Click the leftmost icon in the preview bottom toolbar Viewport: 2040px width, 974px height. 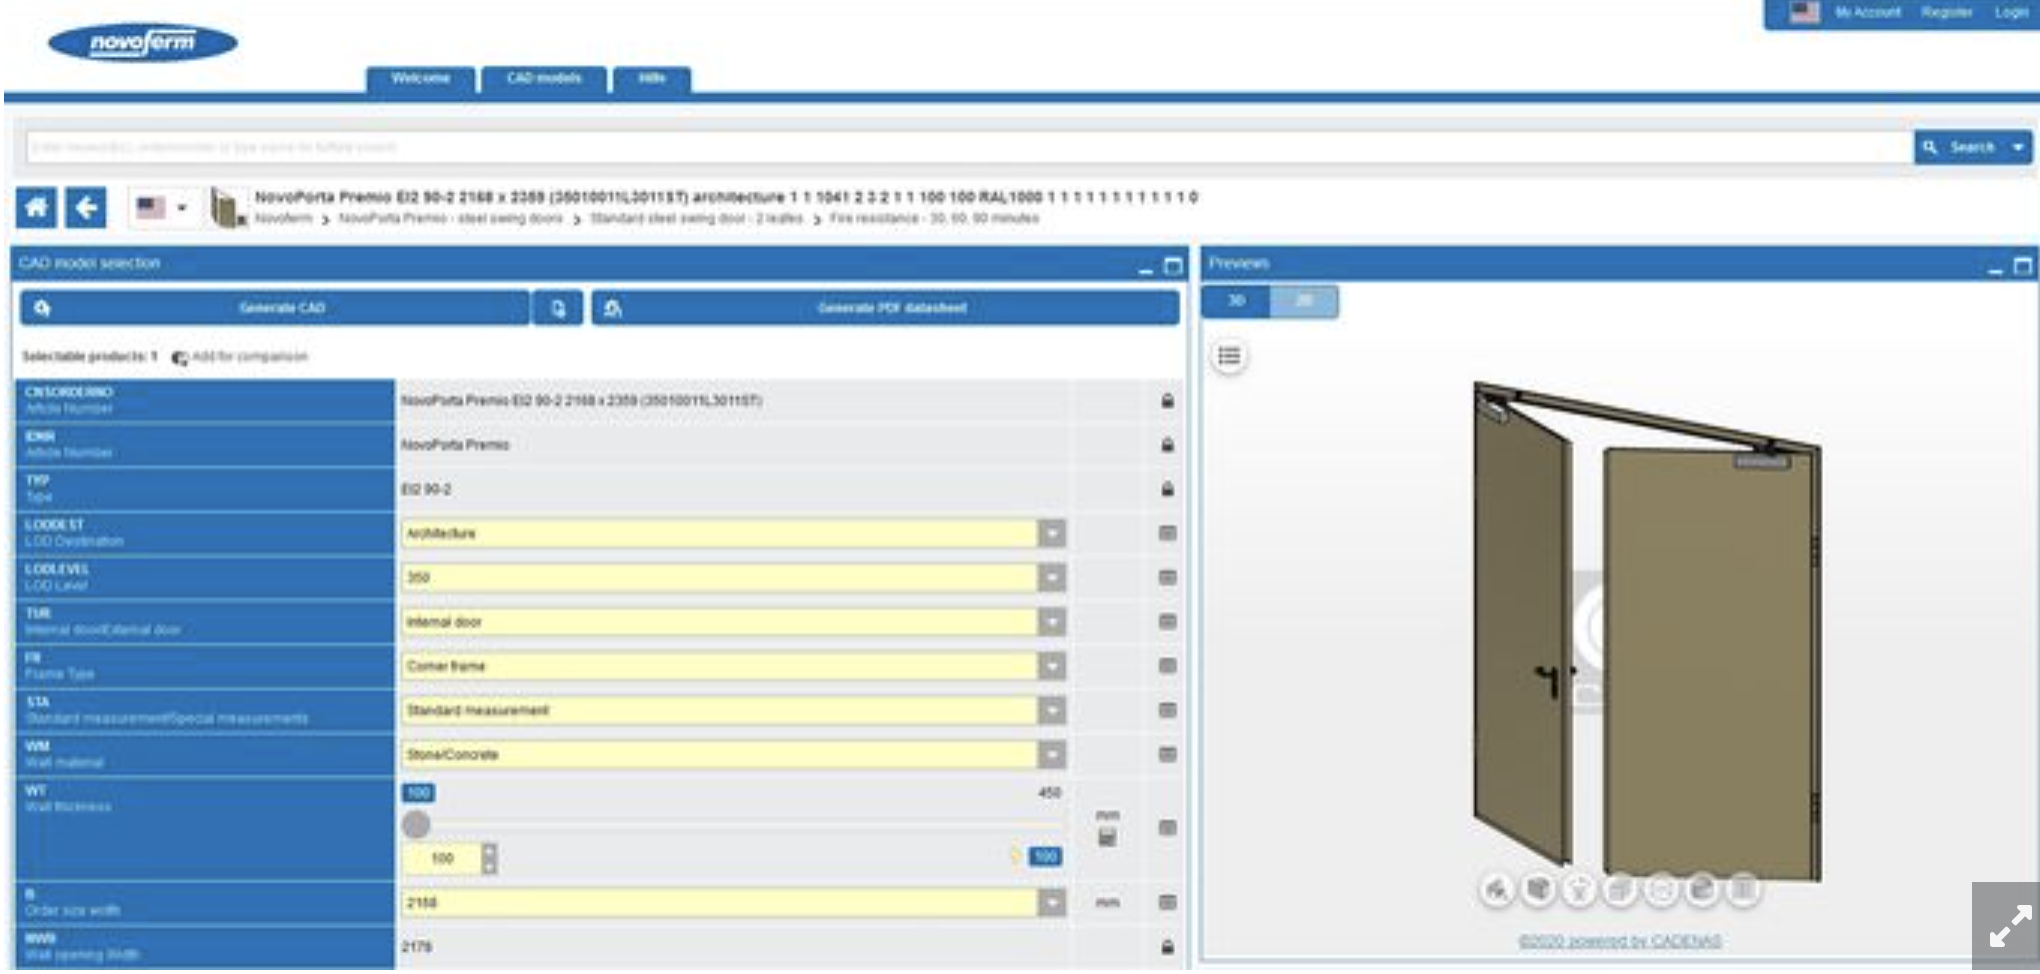1496,889
